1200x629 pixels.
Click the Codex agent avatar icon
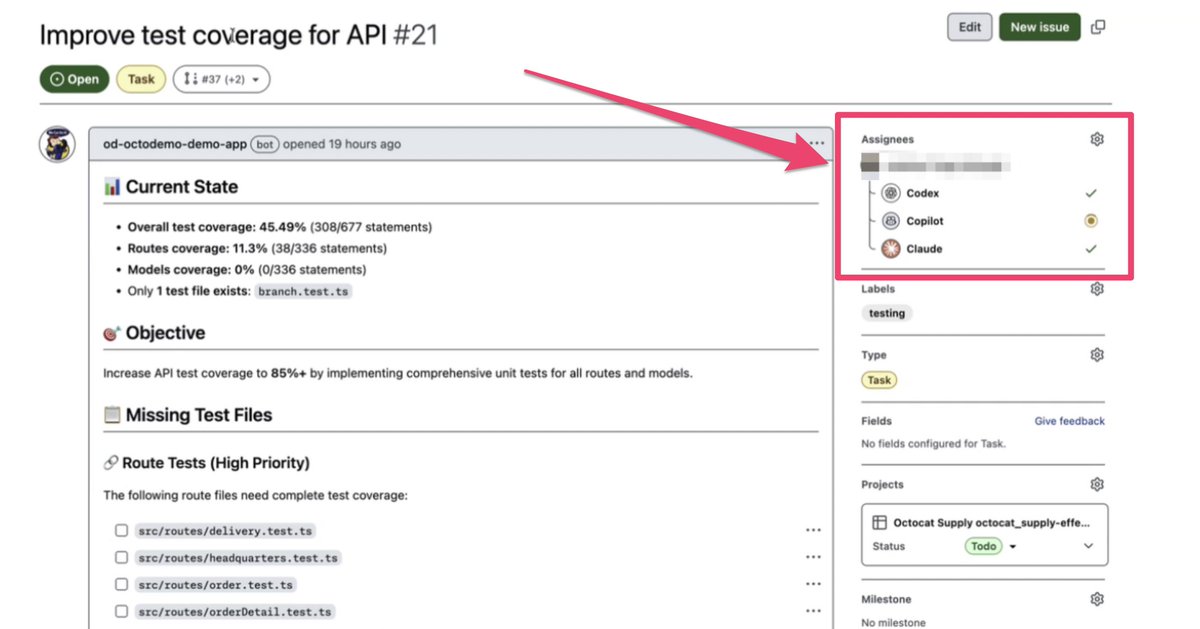[890, 193]
